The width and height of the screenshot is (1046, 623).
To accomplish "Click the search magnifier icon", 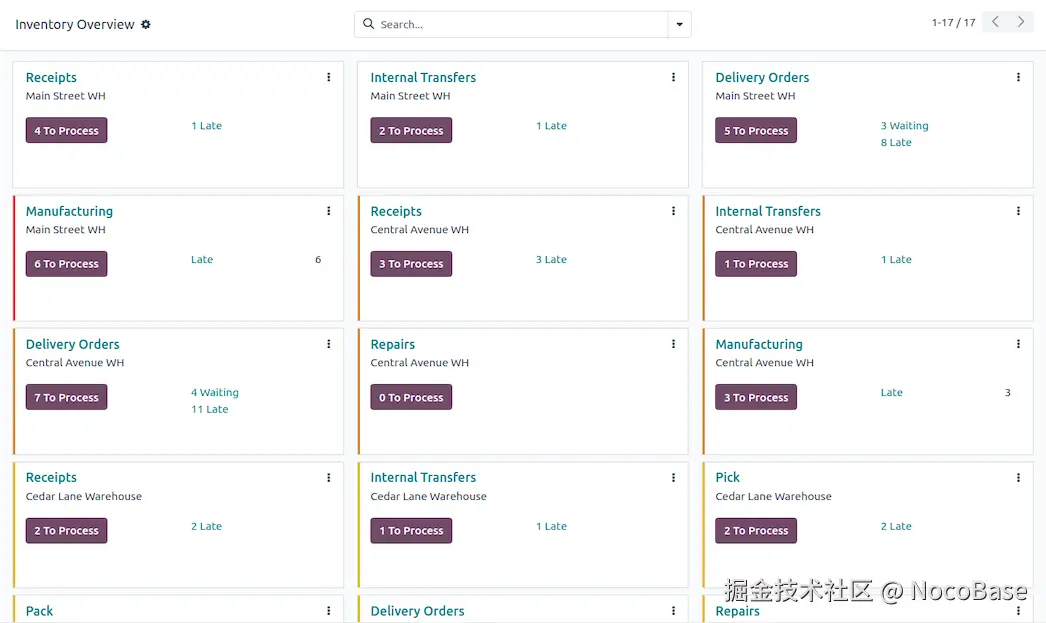I will point(369,24).
